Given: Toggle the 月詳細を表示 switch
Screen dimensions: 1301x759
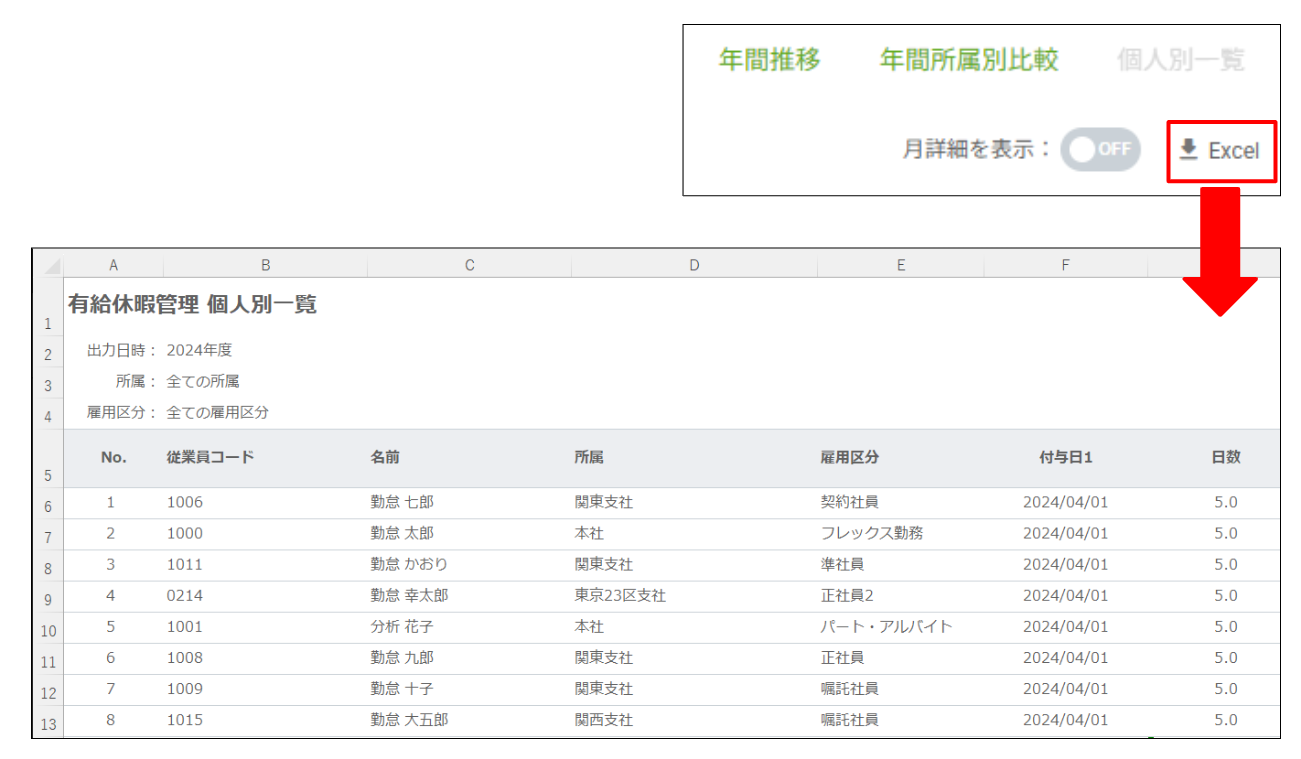Looking at the screenshot, I should tap(1100, 150).
